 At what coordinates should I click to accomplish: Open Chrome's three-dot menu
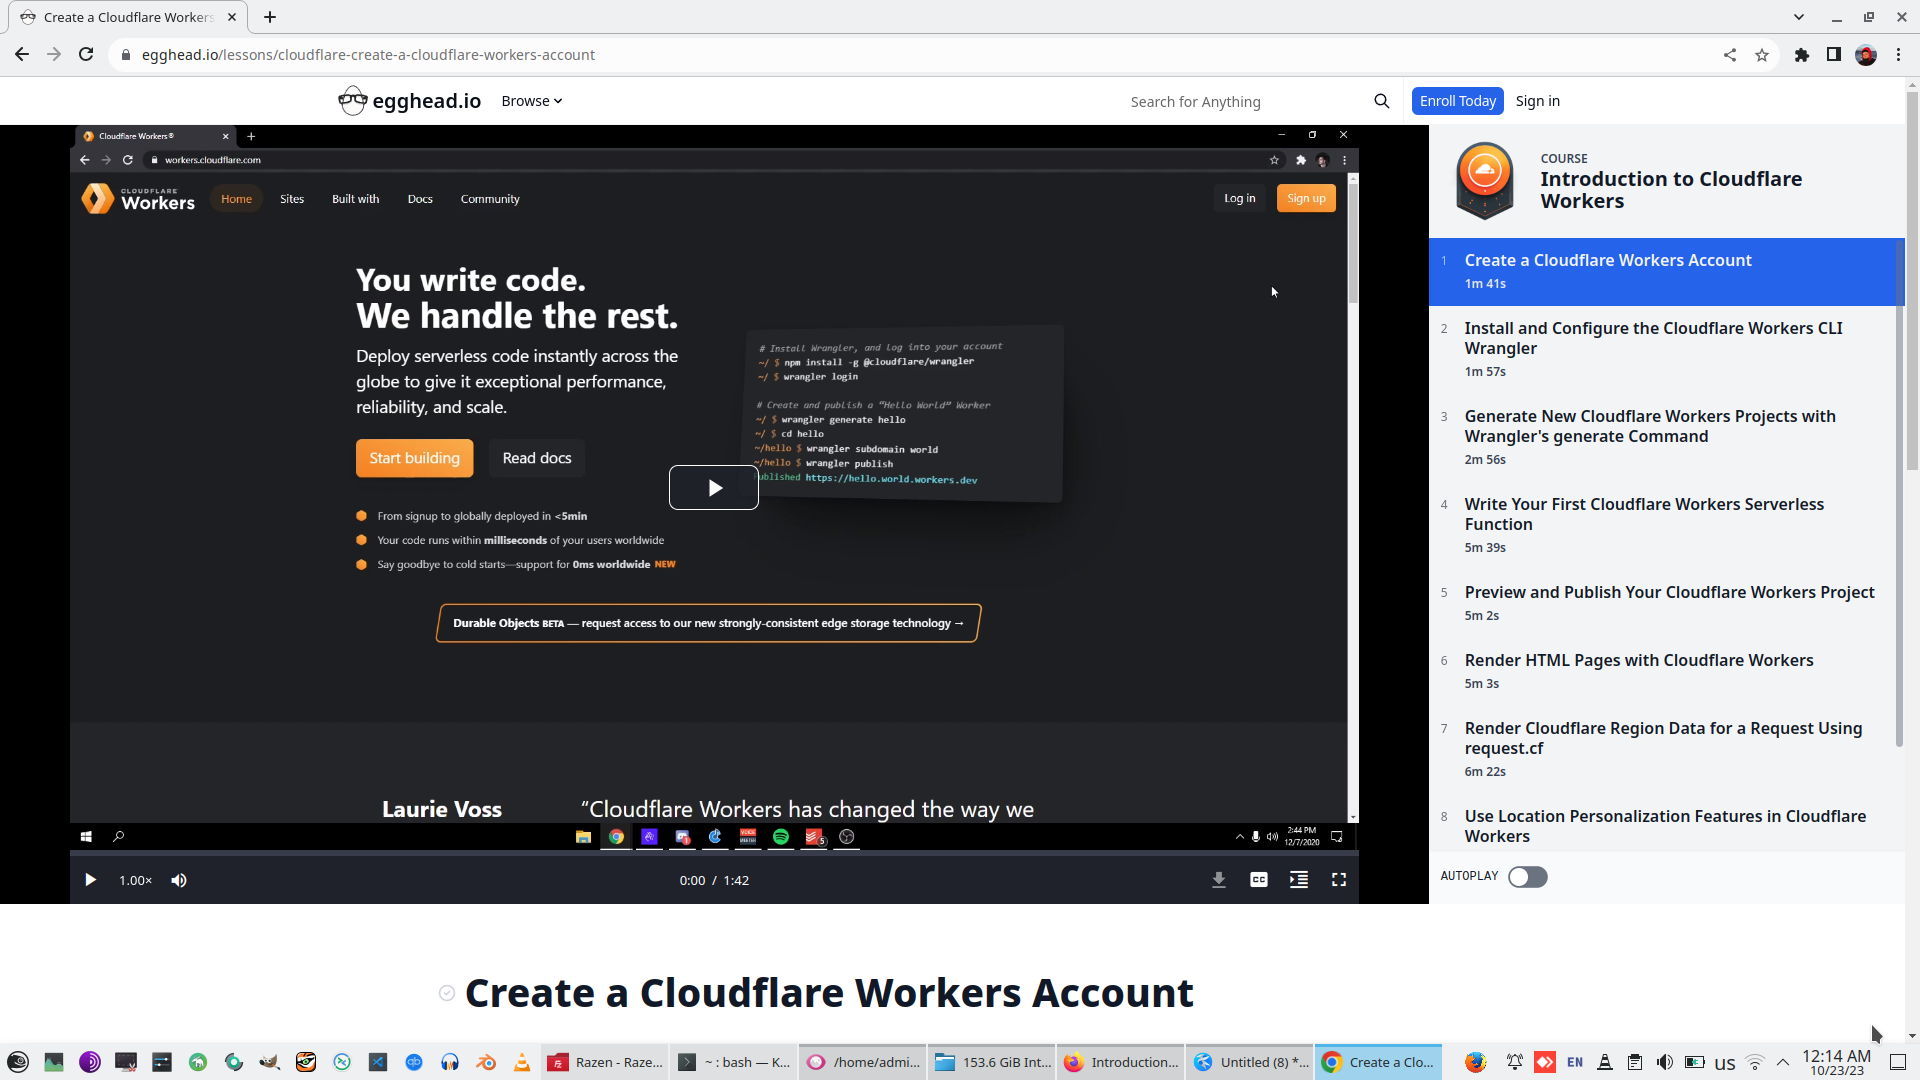coord(1899,54)
